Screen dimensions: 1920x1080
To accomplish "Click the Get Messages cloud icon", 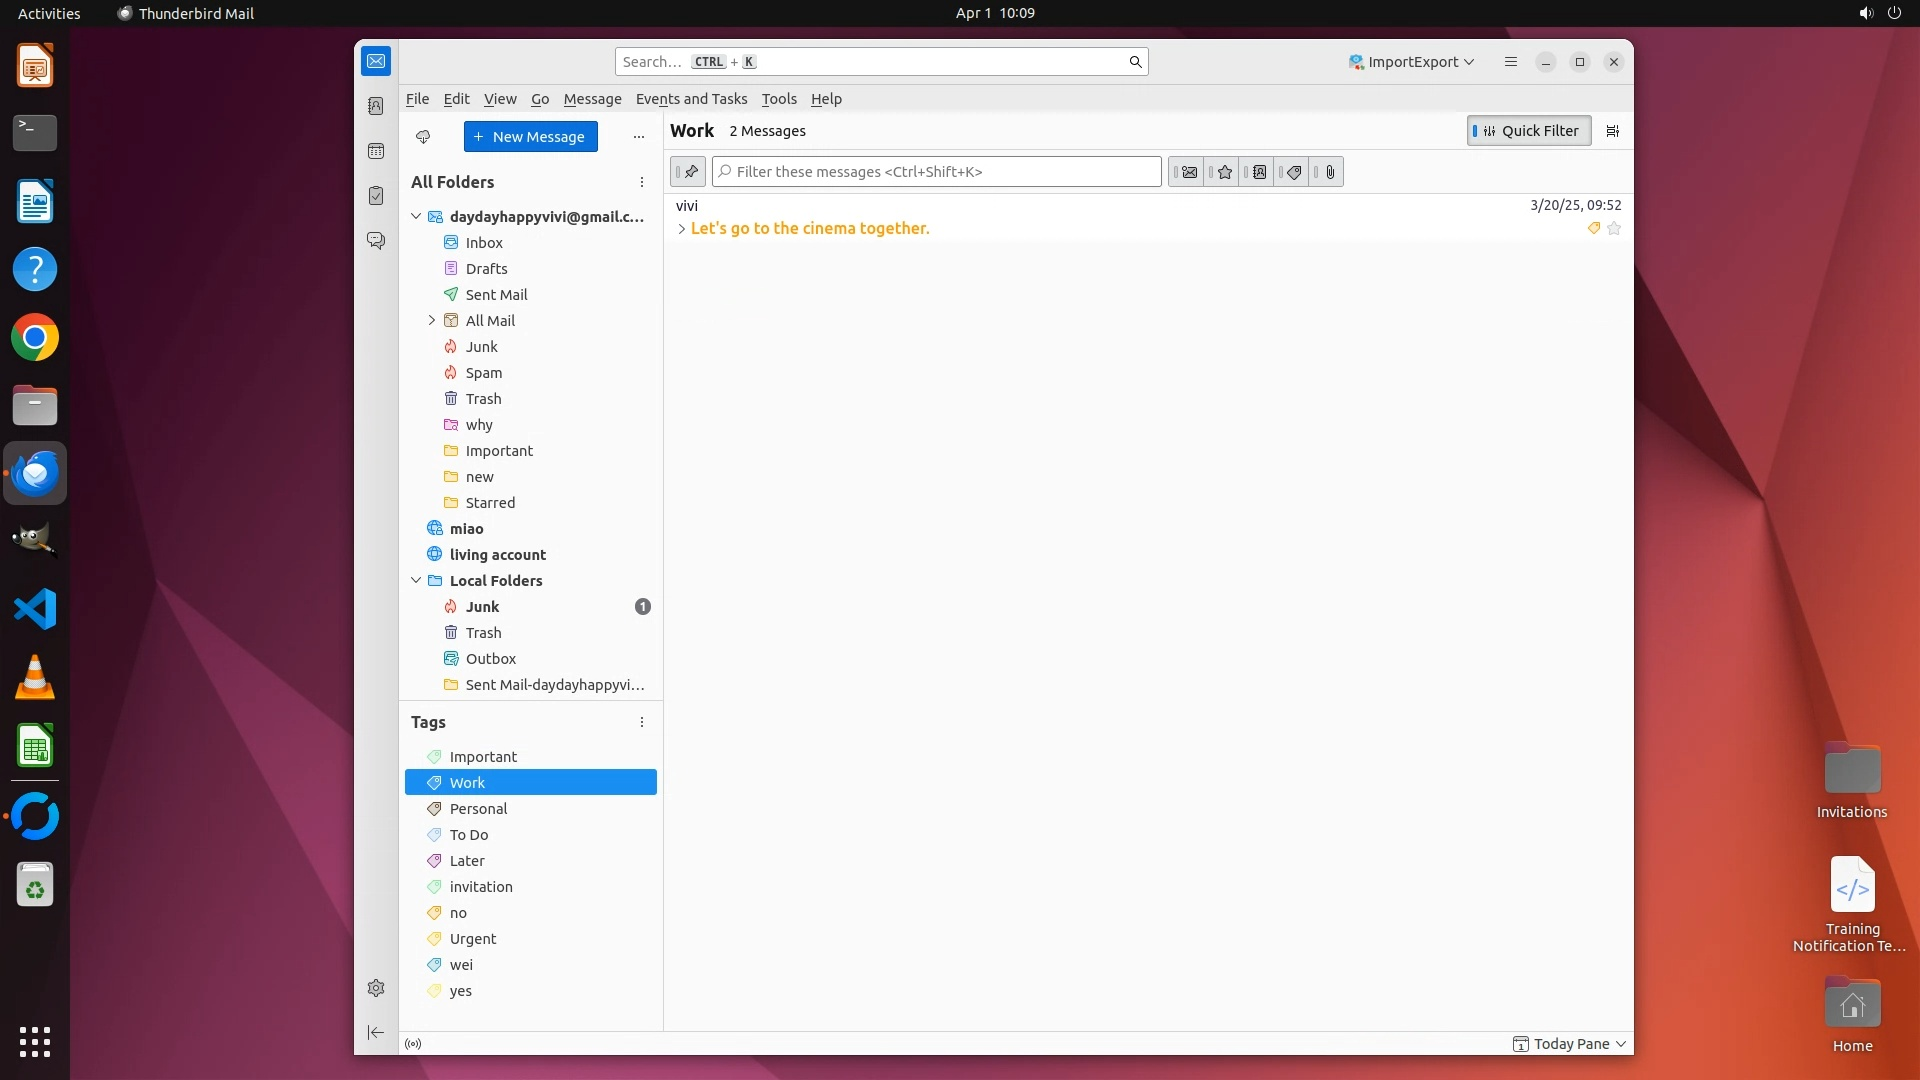I will (423, 137).
